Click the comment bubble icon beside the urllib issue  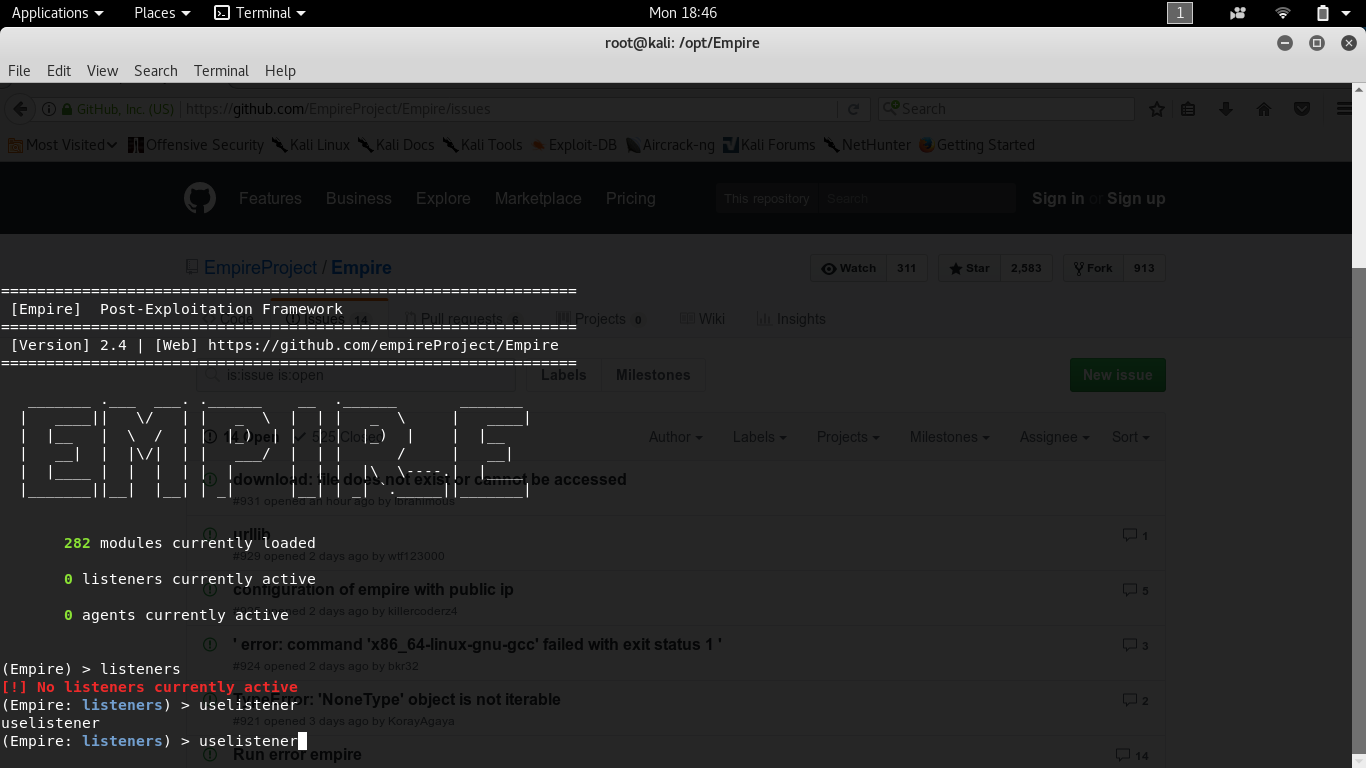[x=1129, y=535]
